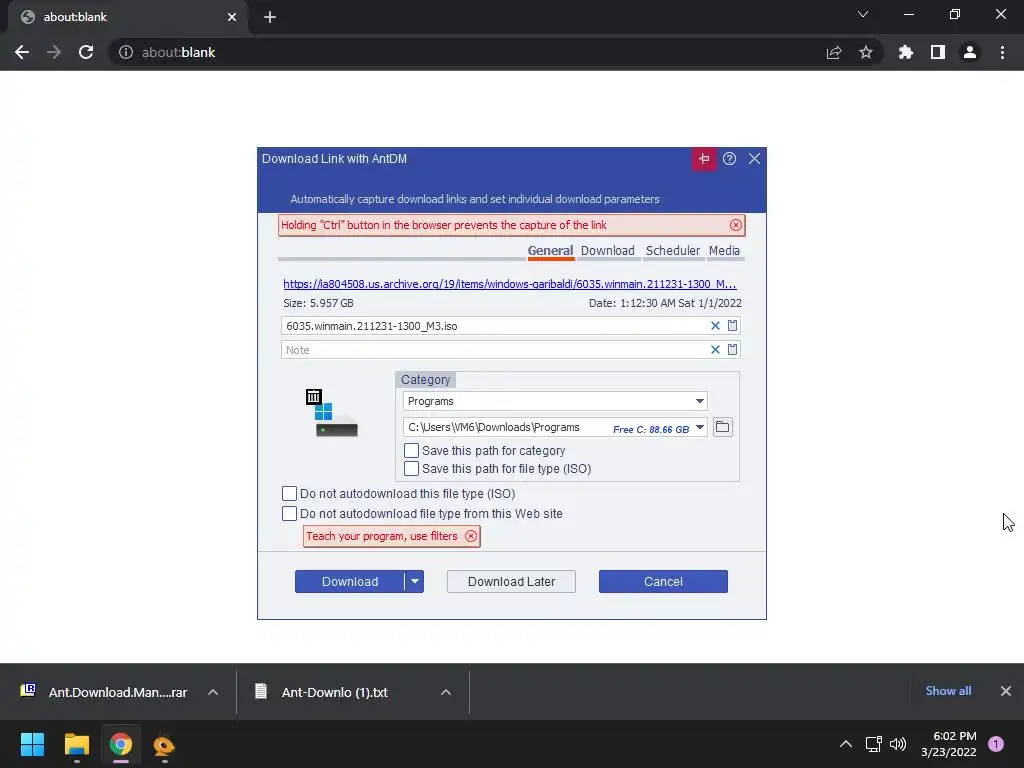Open a new browser tab
The width and height of the screenshot is (1024, 768).
click(270, 17)
